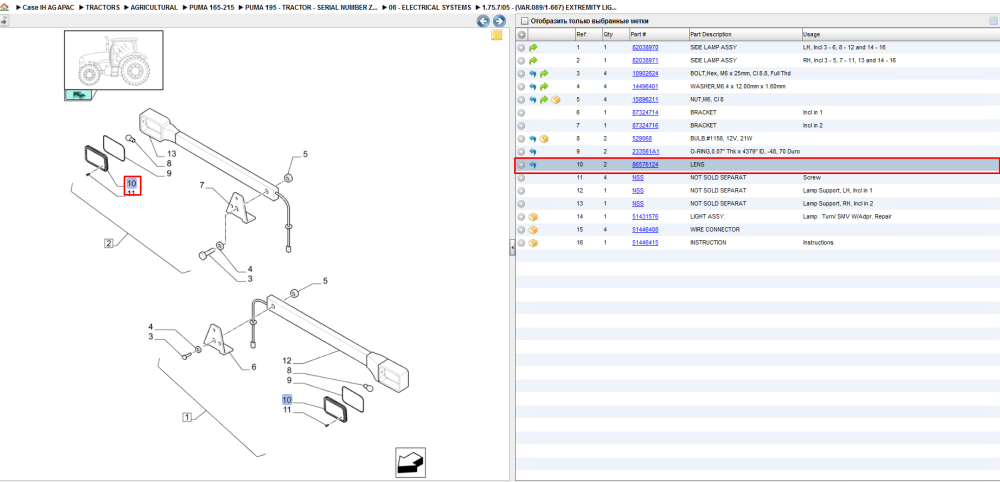
Task: Open part number link 14496401
Action: coord(645,87)
